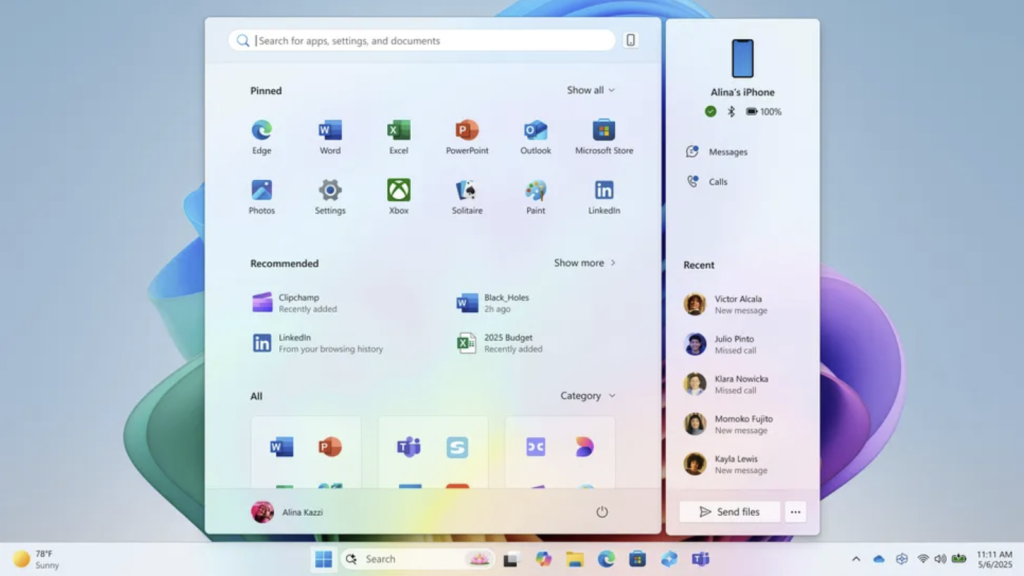Launch PowerPoint pinned app
The width and height of the screenshot is (1024, 576).
[467, 137]
